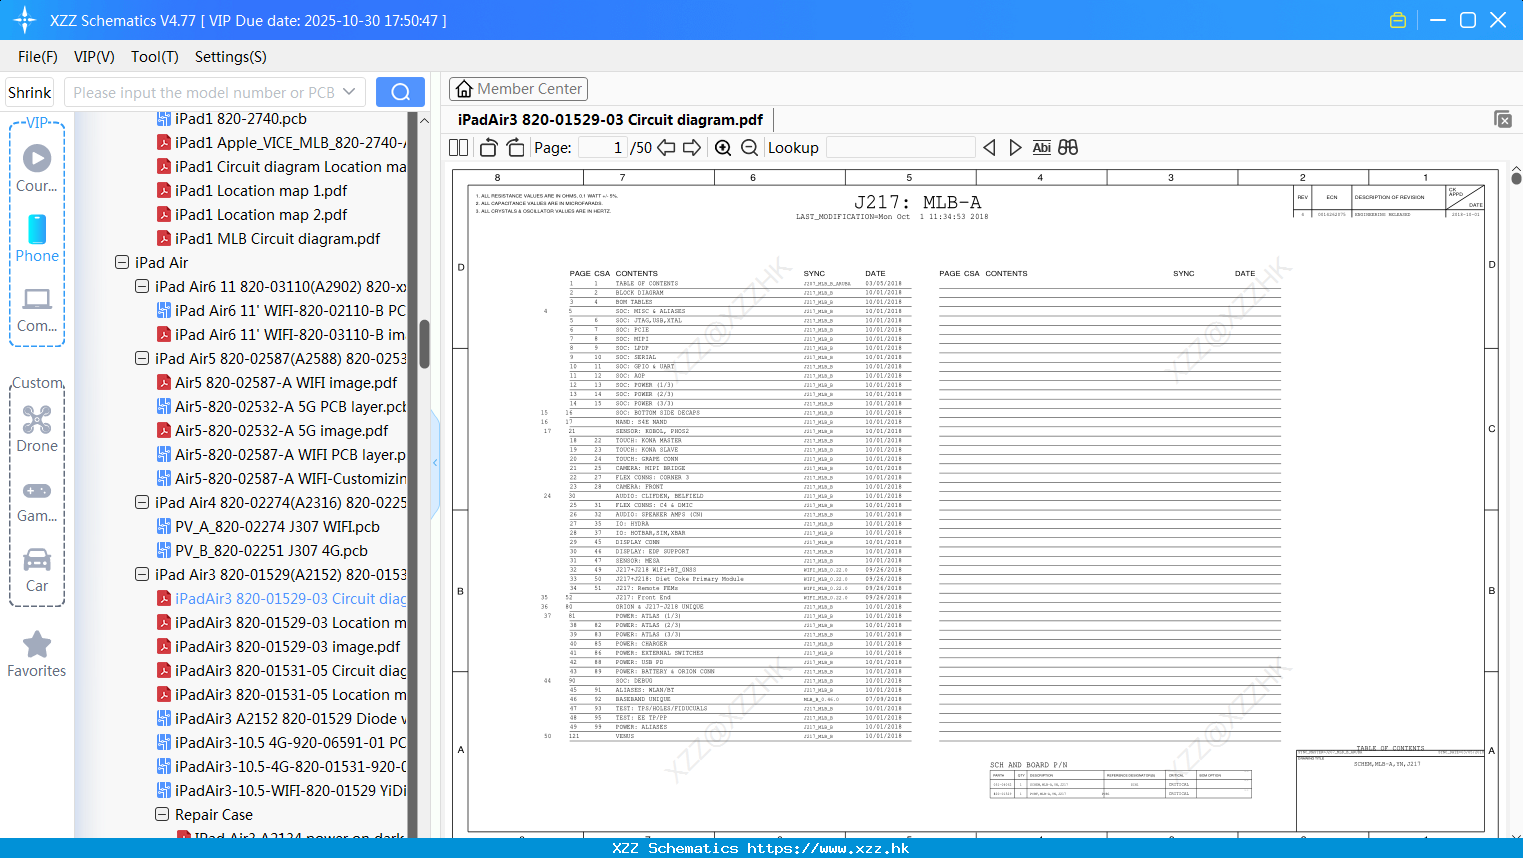Click the detach window icon at top right
The image size is (1523, 858).
(1503, 119)
